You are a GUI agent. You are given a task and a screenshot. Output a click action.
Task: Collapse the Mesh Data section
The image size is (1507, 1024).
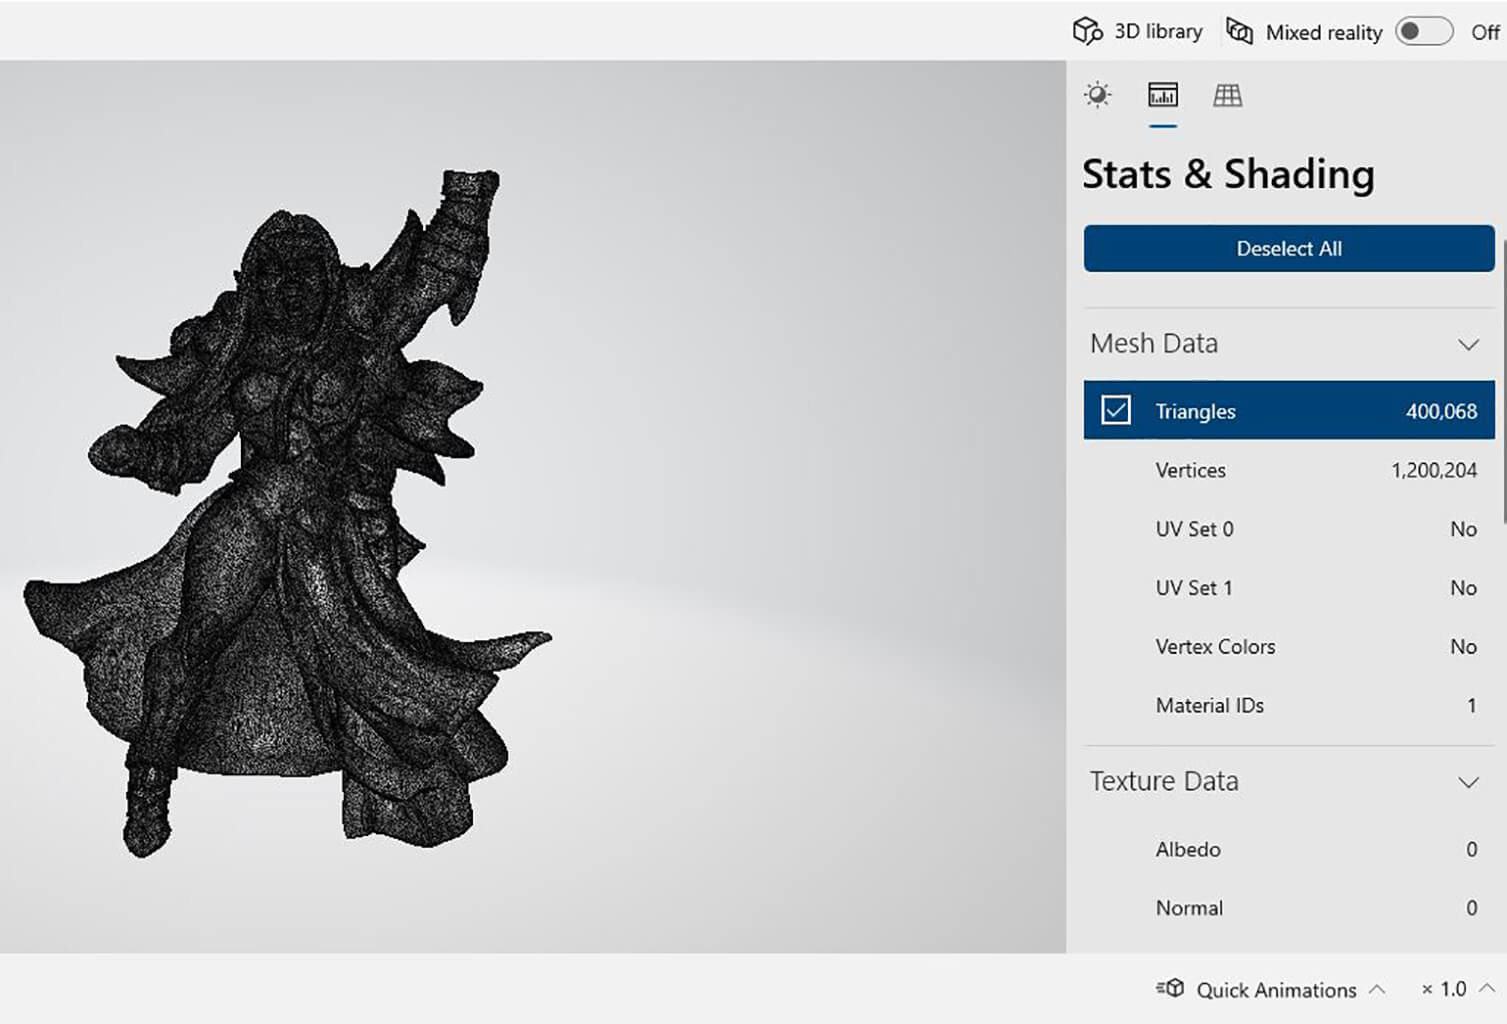coord(1467,345)
